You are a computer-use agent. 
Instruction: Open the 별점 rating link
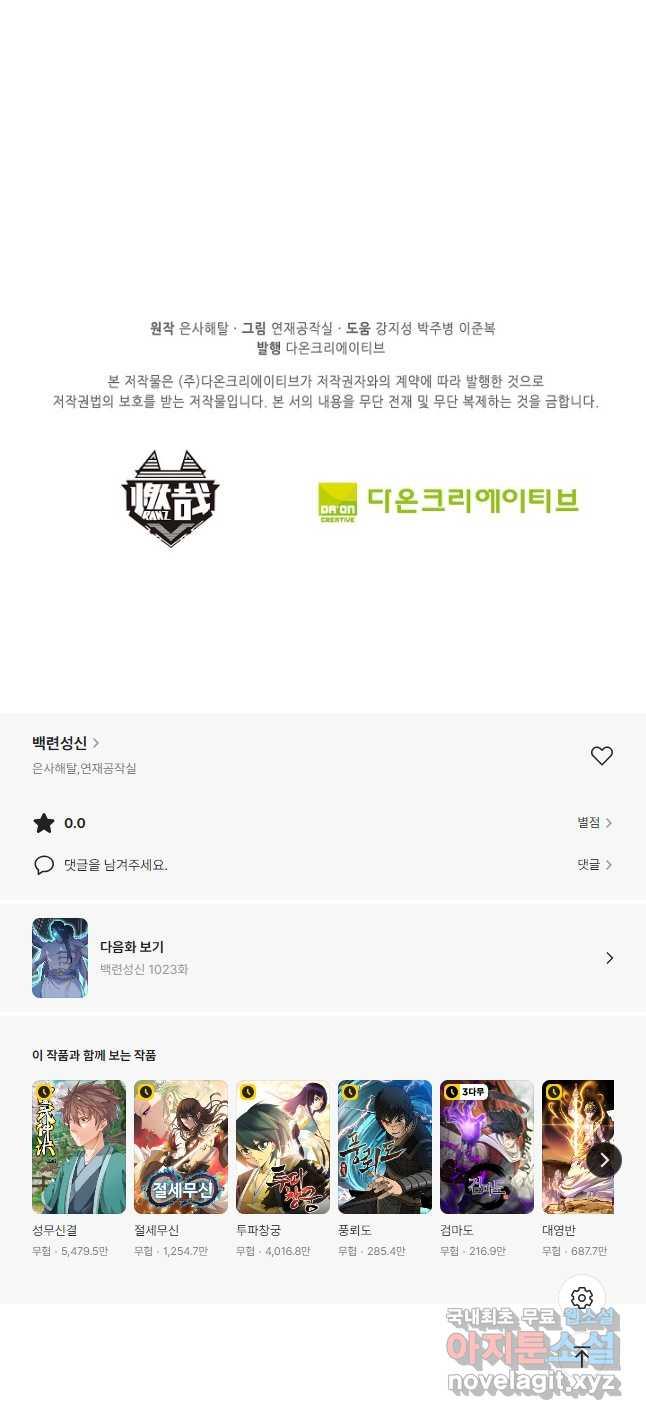[x=595, y=823]
